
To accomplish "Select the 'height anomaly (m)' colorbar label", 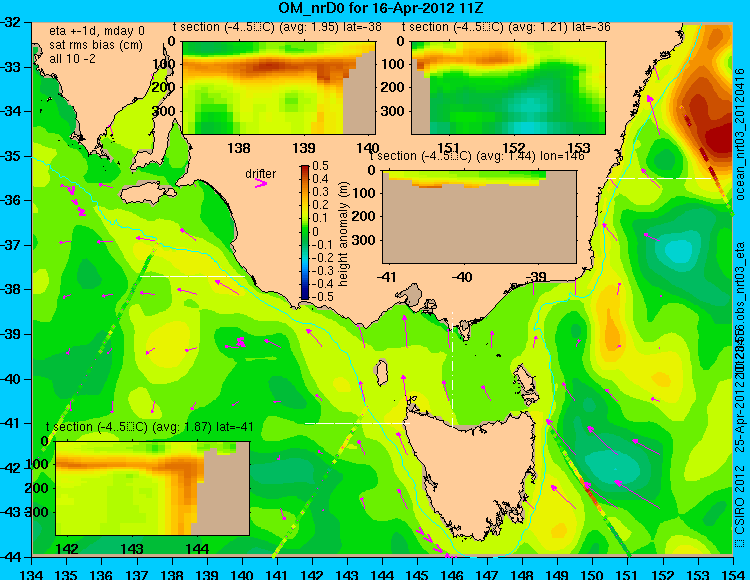I will pos(343,234).
